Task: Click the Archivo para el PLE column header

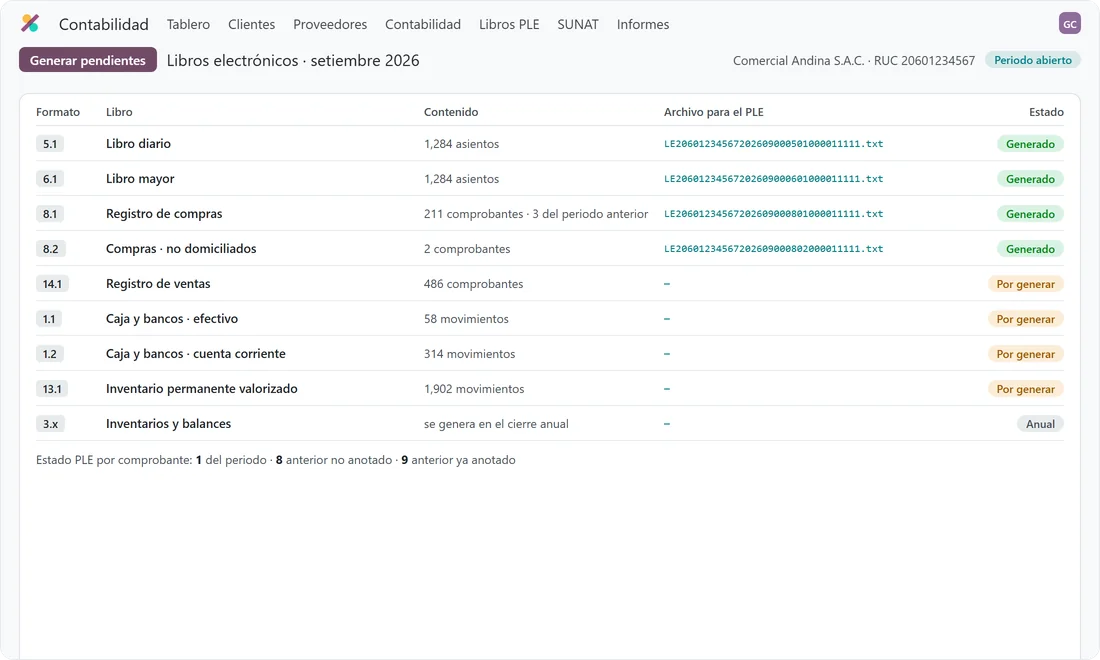Action: point(713,112)
